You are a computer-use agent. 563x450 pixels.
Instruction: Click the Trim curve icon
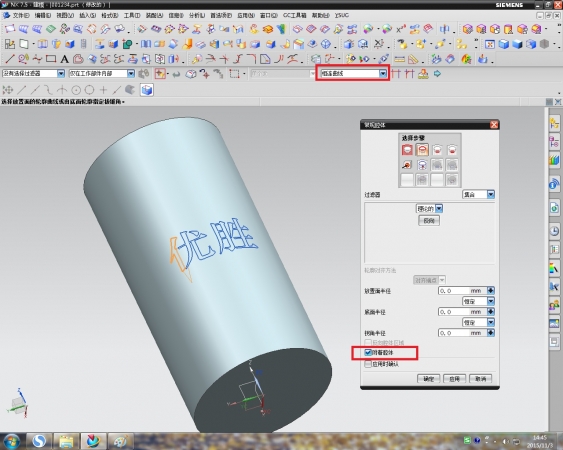[210, 59]
